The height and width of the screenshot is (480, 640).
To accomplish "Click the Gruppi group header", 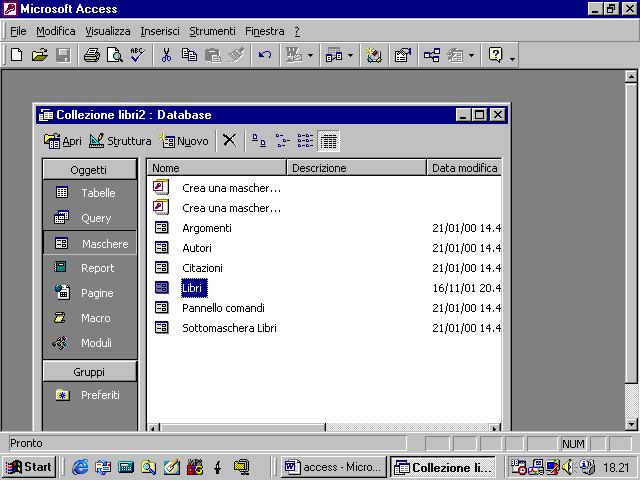I will pos(89,372).
